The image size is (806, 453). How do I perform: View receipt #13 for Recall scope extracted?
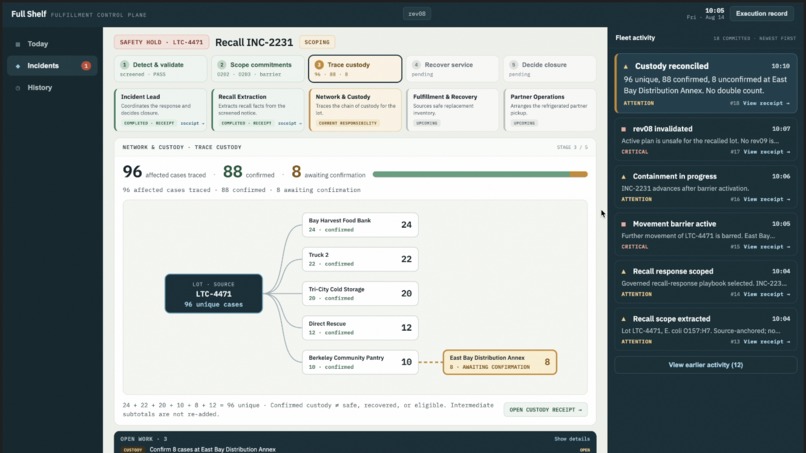(x=766, y=342)
